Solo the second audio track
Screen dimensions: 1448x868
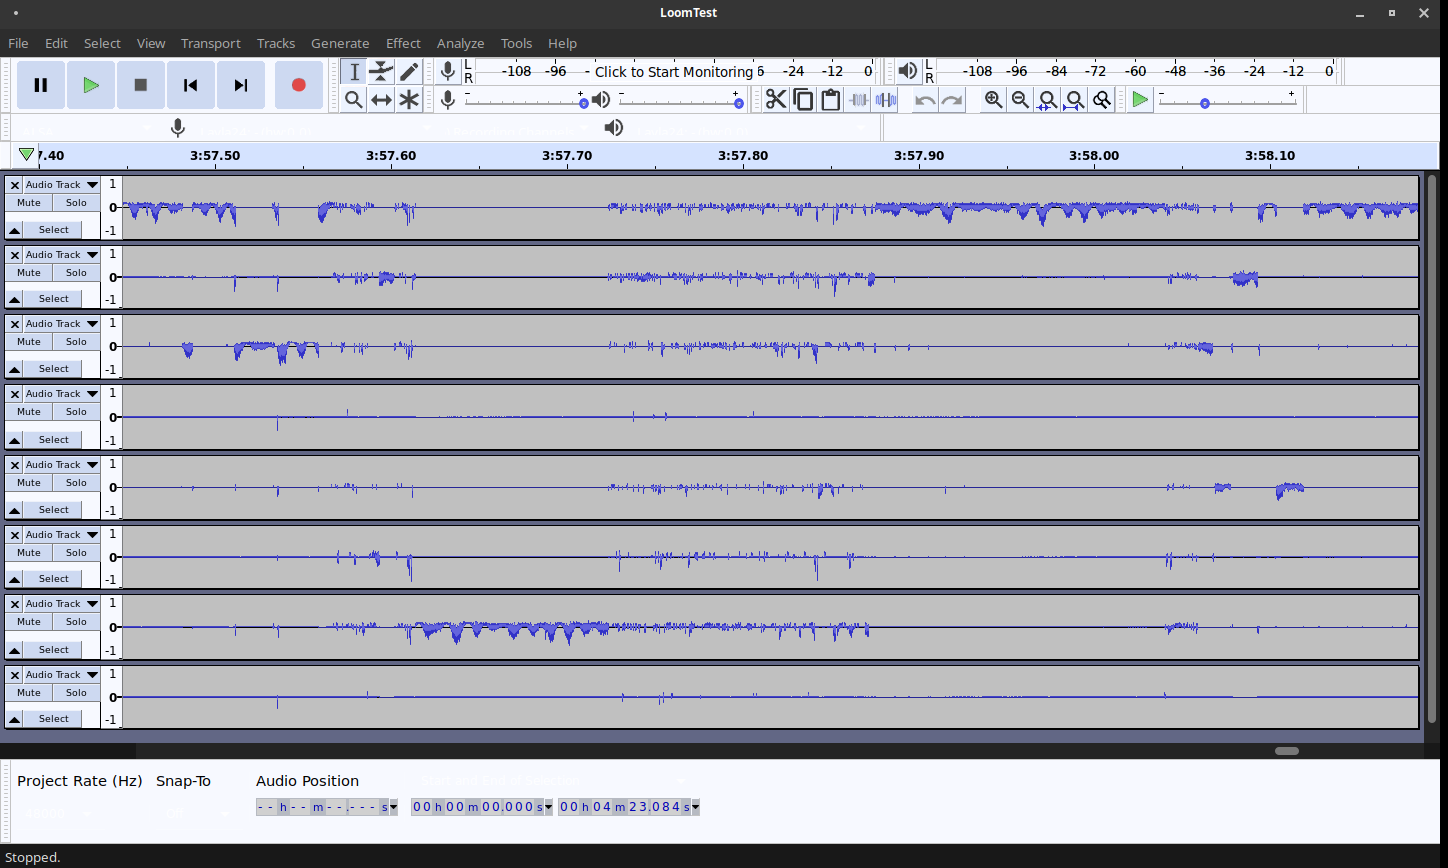(76, 273)
